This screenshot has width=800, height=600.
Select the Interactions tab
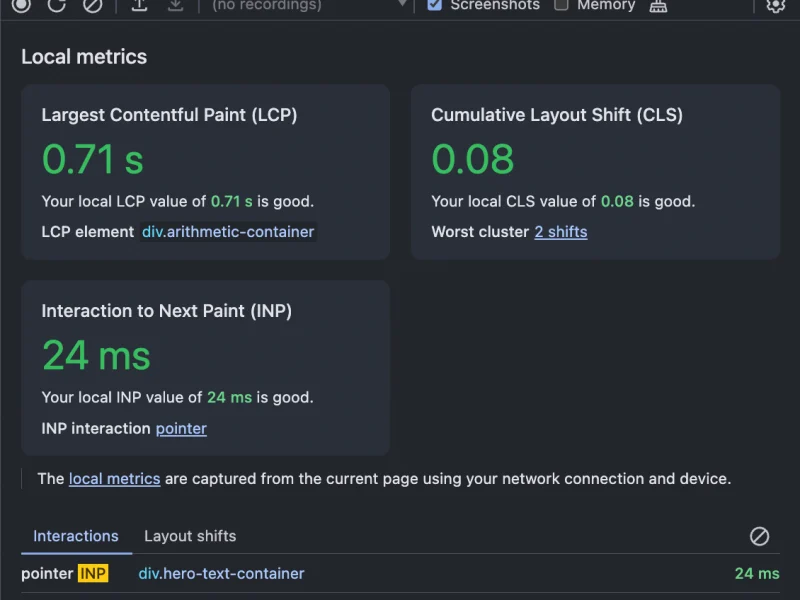tap(76, 536)
